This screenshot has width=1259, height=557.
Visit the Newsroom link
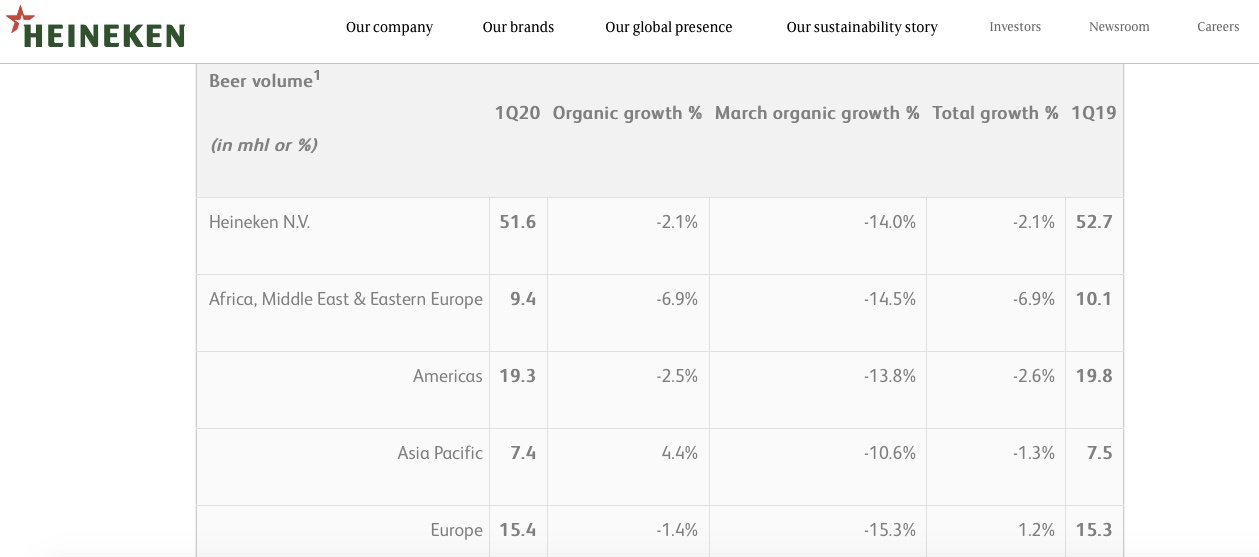[1119, 27]
